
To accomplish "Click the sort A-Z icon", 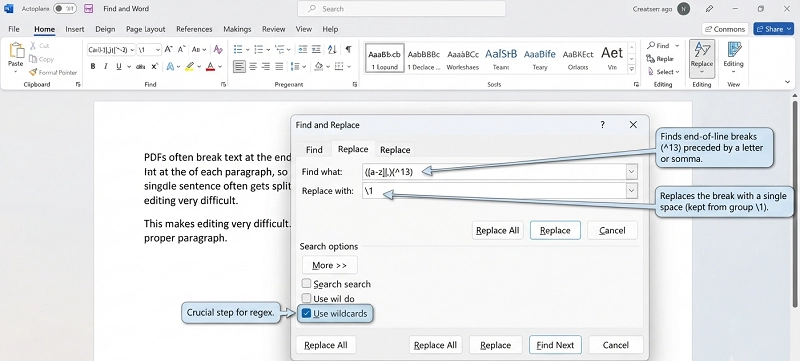I will coord(332,49).
